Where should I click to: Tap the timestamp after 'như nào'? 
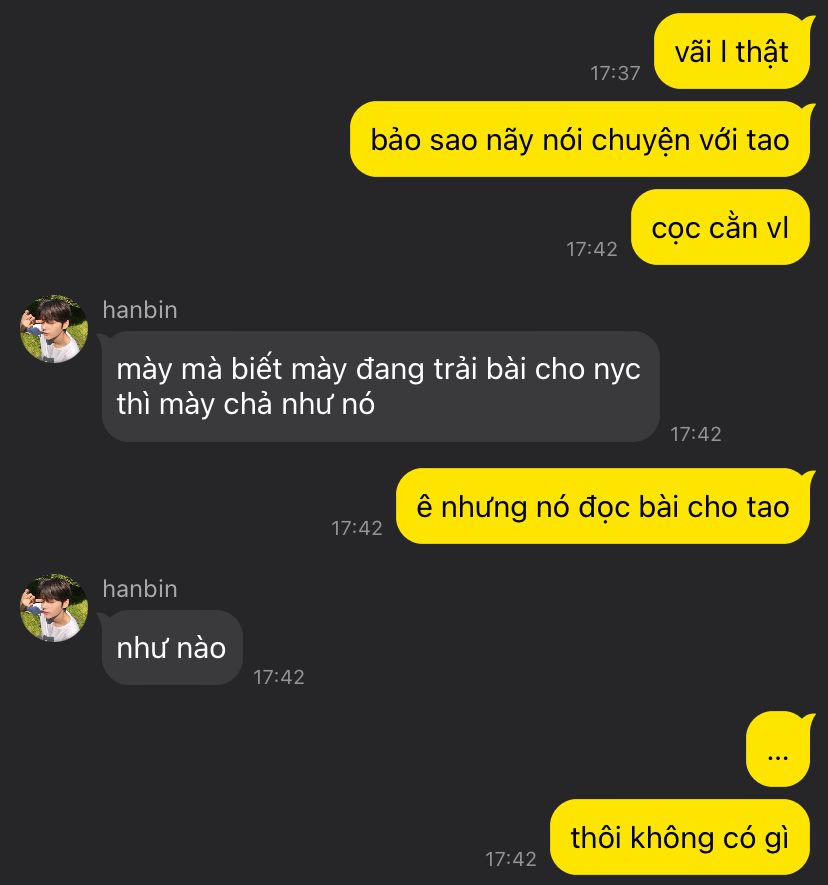point(279,677)
